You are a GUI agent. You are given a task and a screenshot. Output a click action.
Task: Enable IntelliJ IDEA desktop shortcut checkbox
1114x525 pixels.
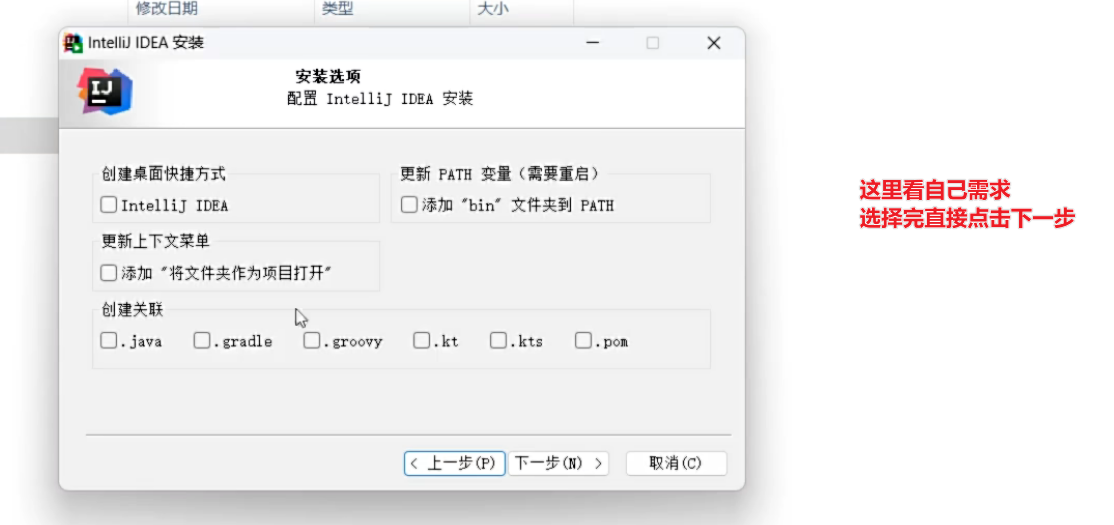[108, 205]
